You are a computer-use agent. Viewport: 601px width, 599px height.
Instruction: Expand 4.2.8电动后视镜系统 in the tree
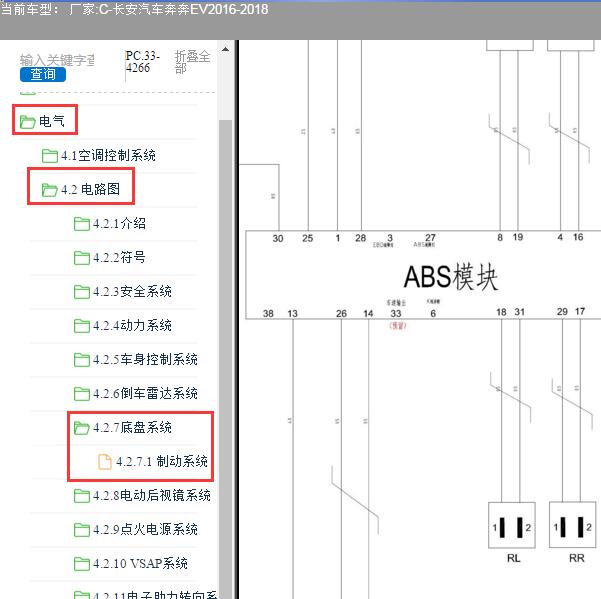click(x=152, y=495)
